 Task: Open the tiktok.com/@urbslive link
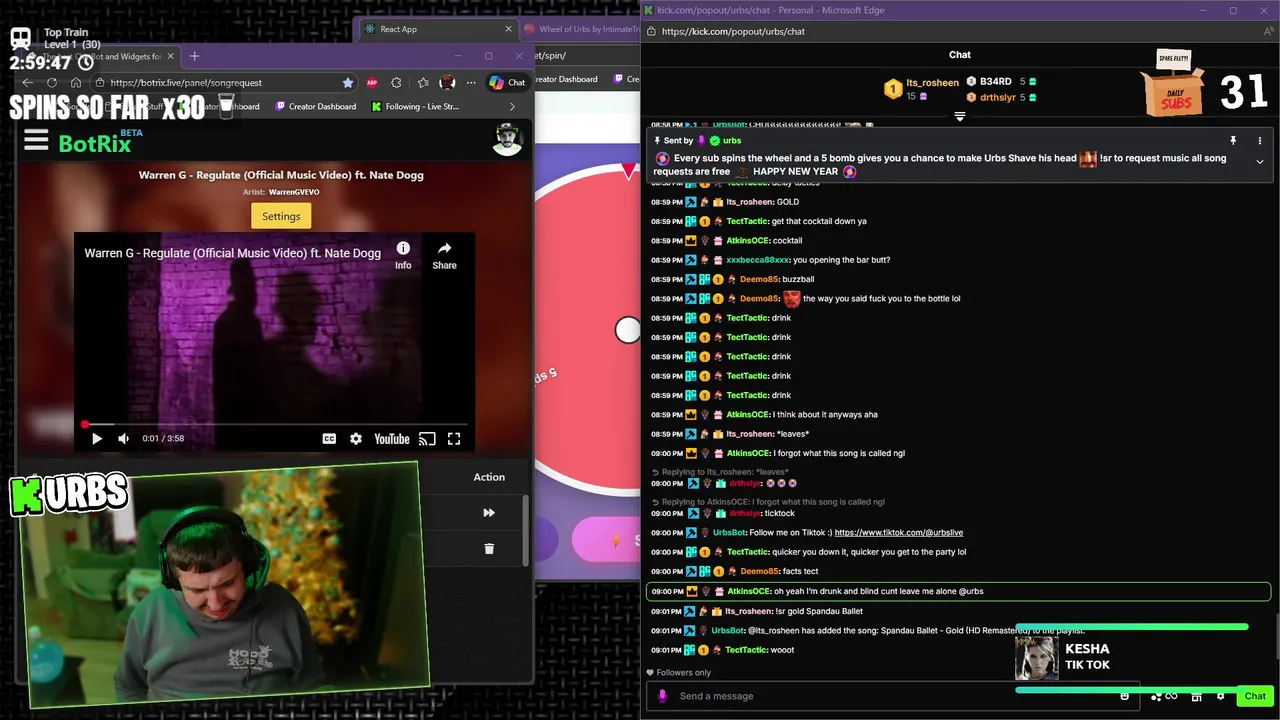click(898, 533)
